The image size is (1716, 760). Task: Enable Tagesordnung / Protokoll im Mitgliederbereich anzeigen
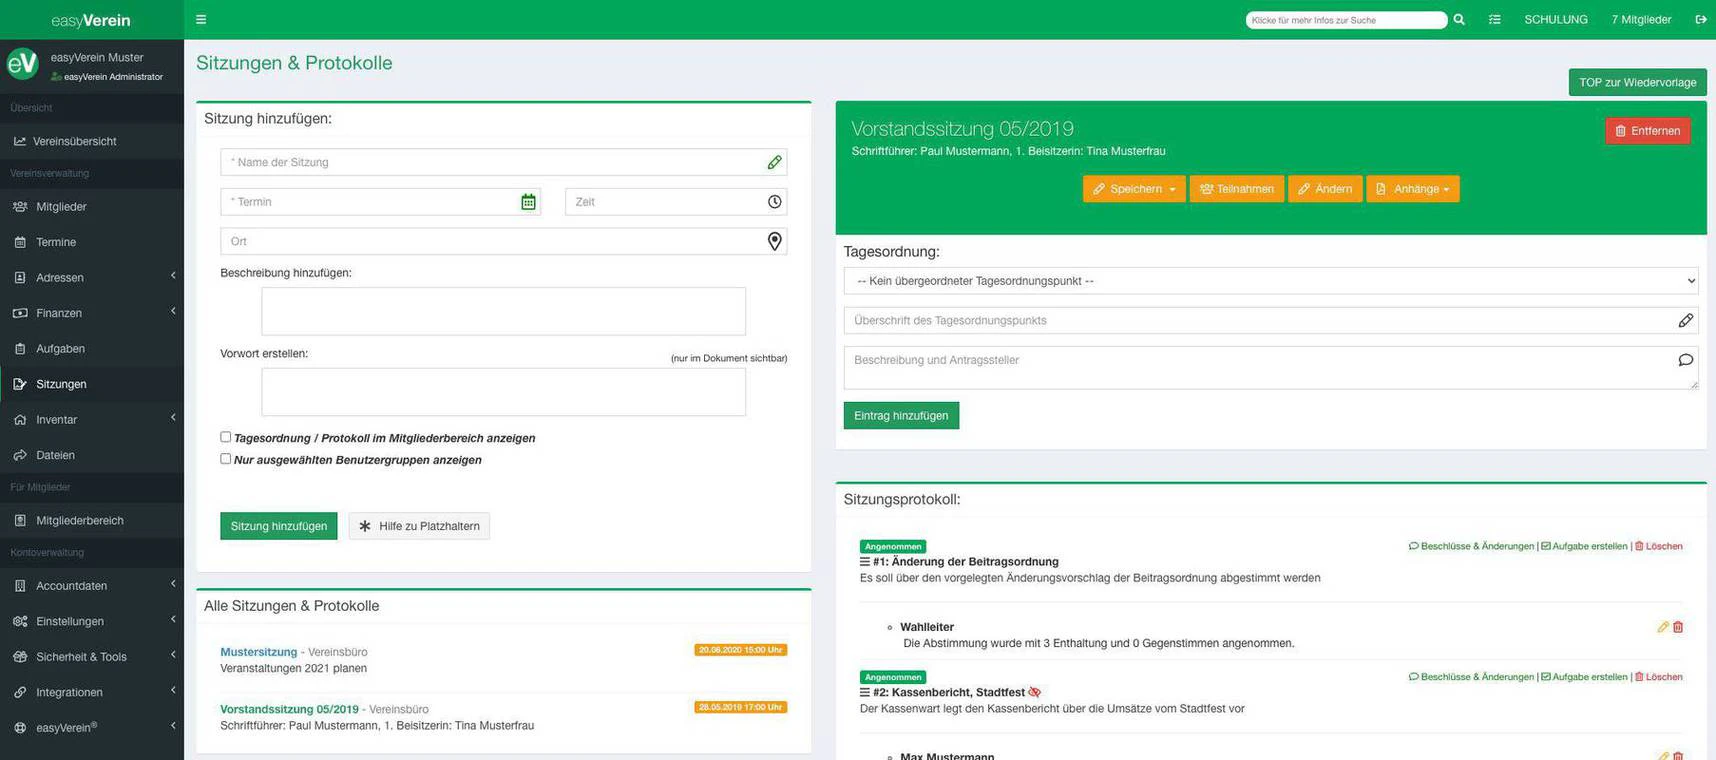[226, 437]
